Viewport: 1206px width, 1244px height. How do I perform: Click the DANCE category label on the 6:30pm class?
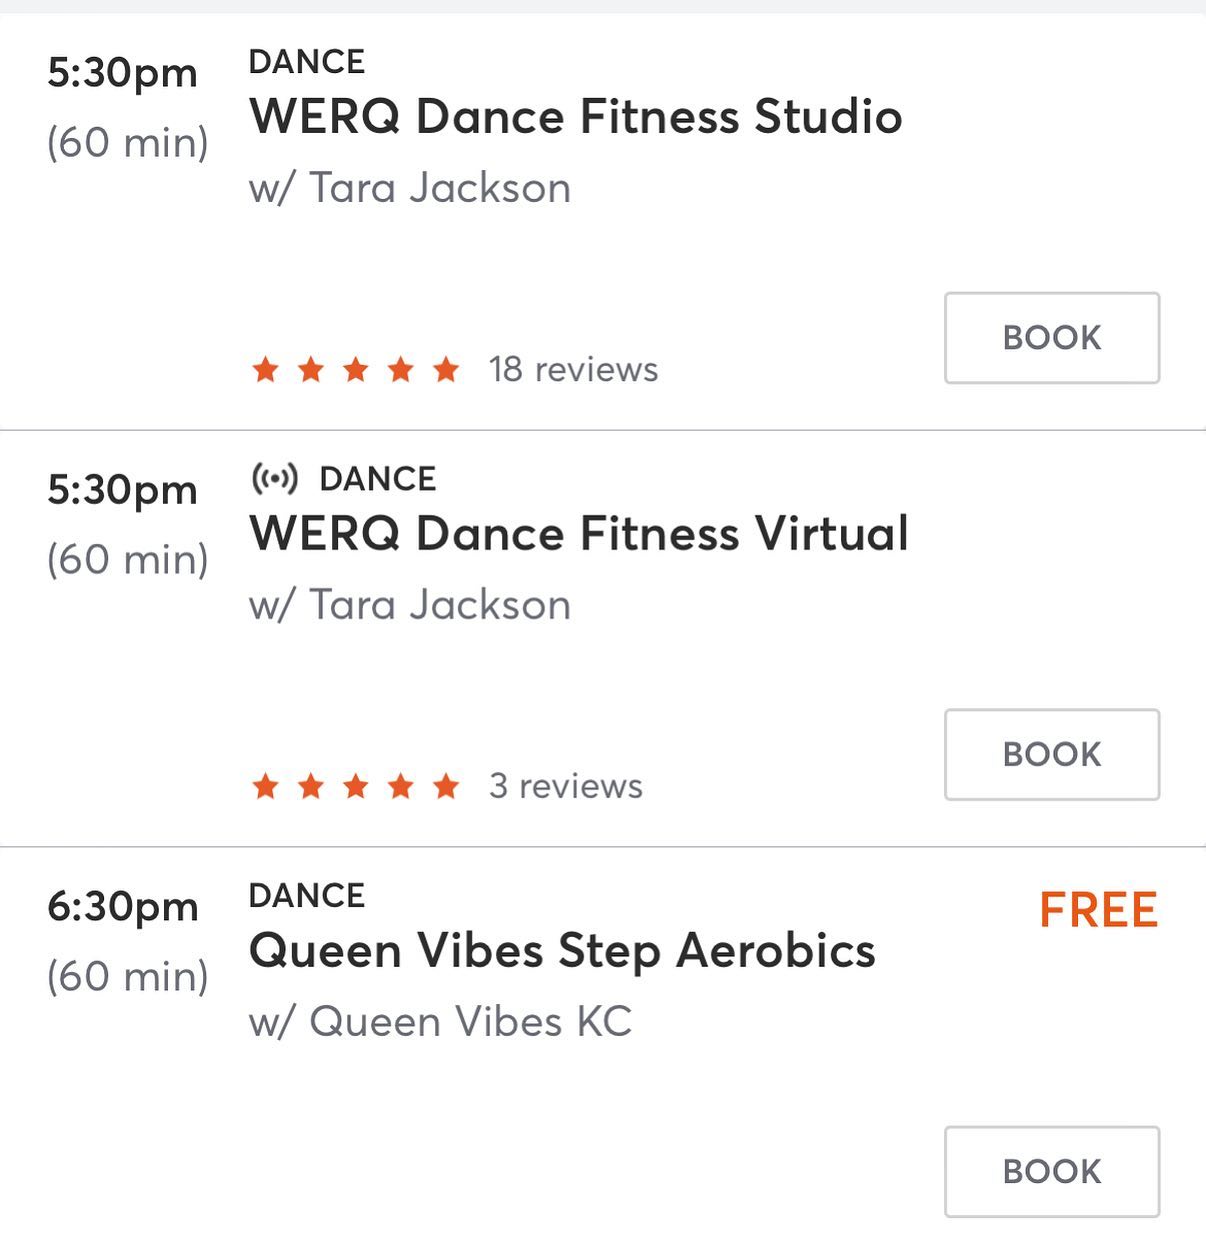coord(307,895)
